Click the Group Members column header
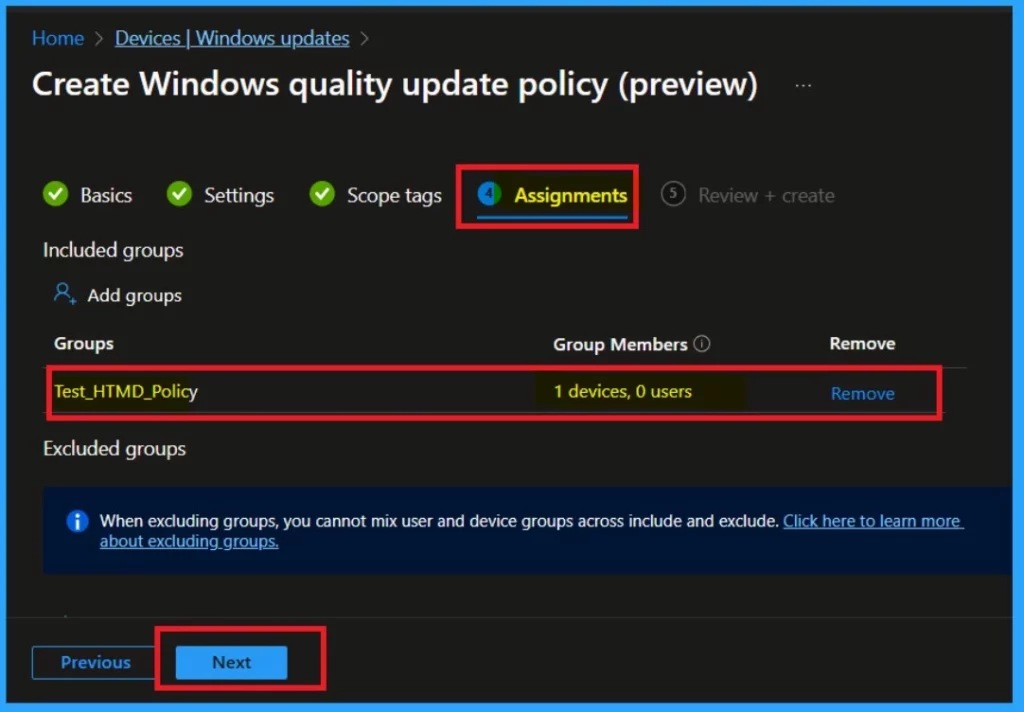The image size is (1024, 712). tap(620, 344)
